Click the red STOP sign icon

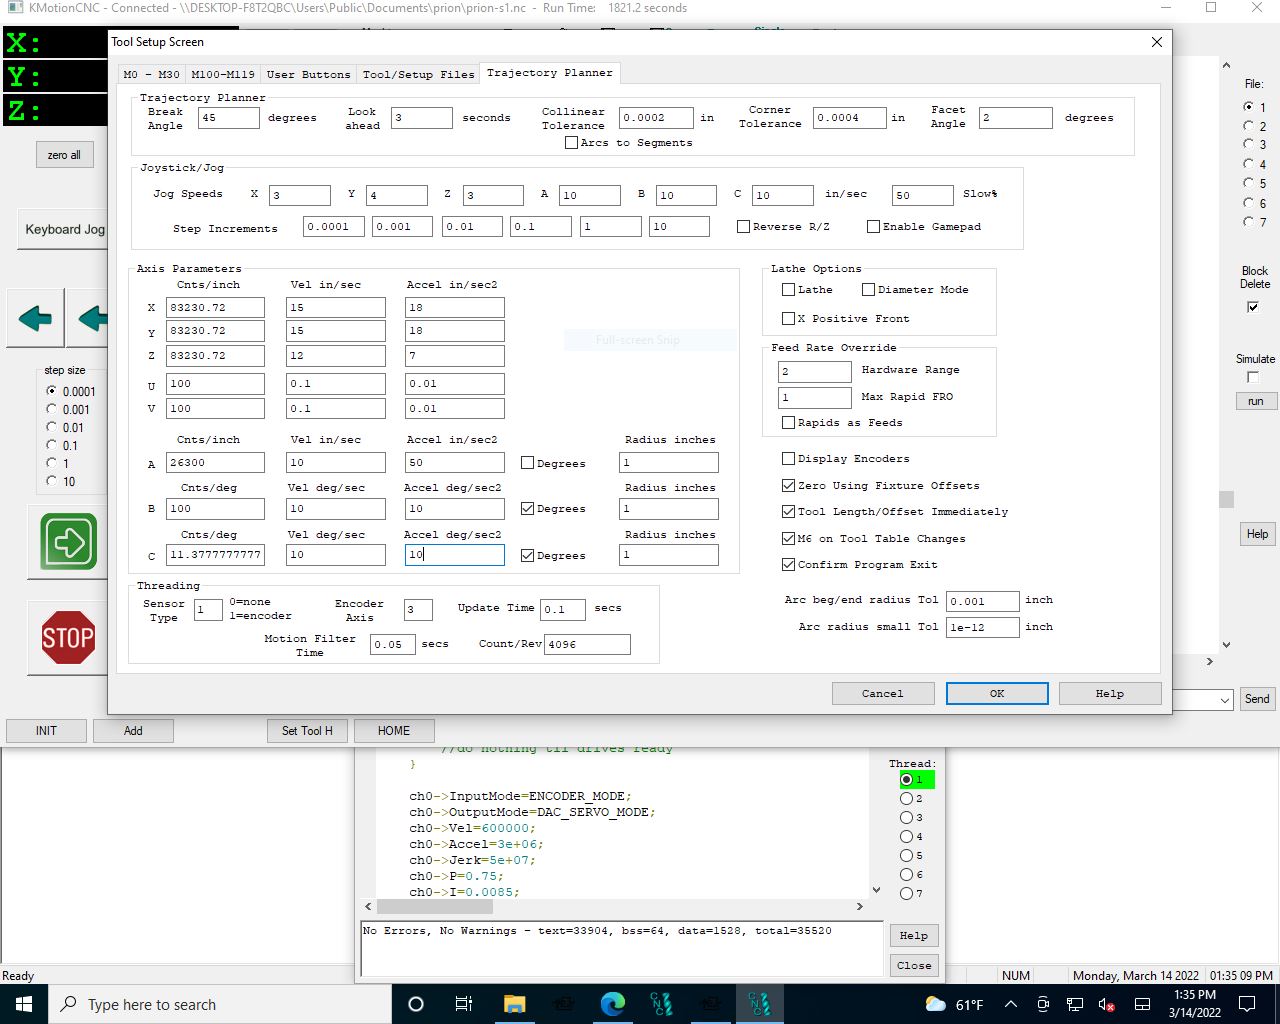point(68,637)
